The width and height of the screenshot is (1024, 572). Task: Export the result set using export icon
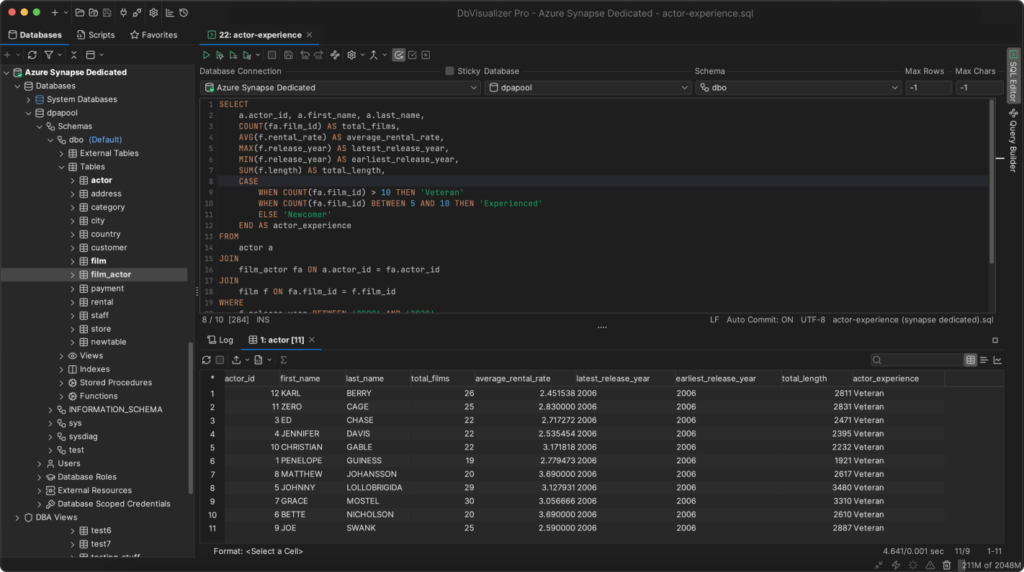[236, 360]
